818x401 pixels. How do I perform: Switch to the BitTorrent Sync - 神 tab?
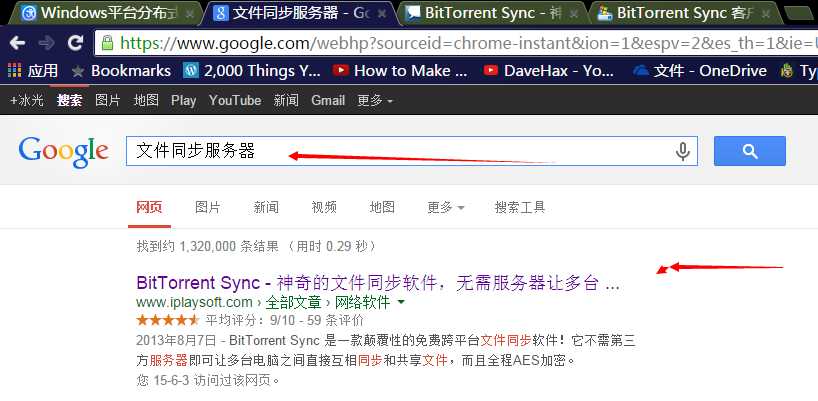point(491,13)
